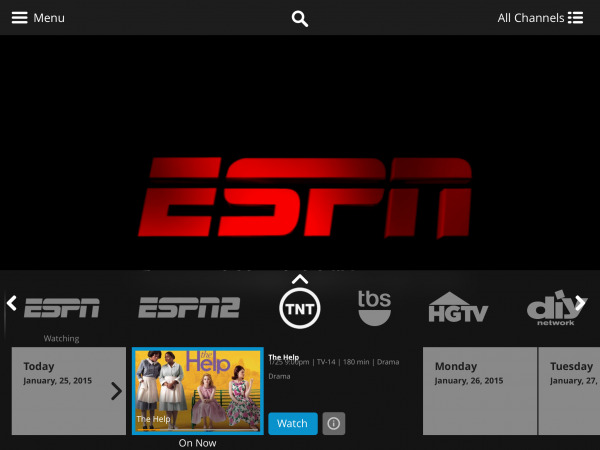
Task: Tap the ESPN video playback area
Action: 300,152
